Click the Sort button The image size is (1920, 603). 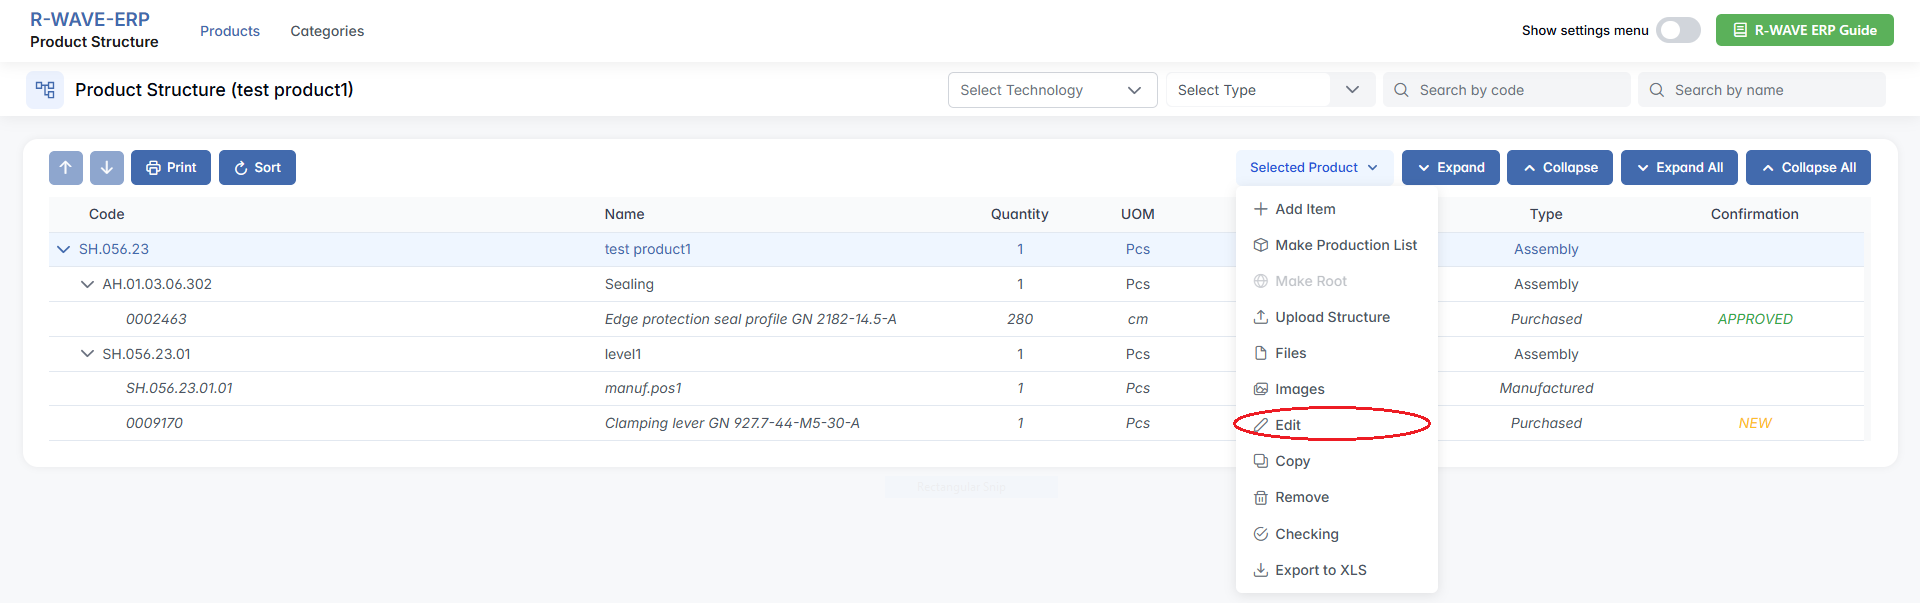click(x=257, y=168)
